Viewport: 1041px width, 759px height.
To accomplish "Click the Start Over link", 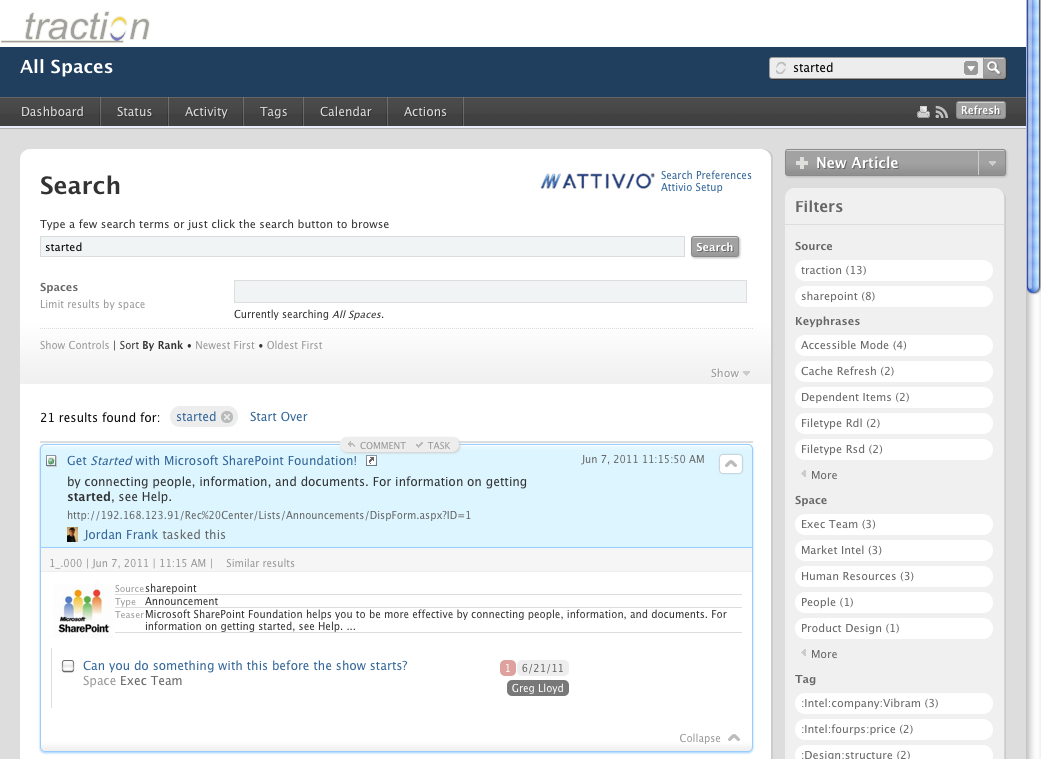I will click(x=278, y=417).
